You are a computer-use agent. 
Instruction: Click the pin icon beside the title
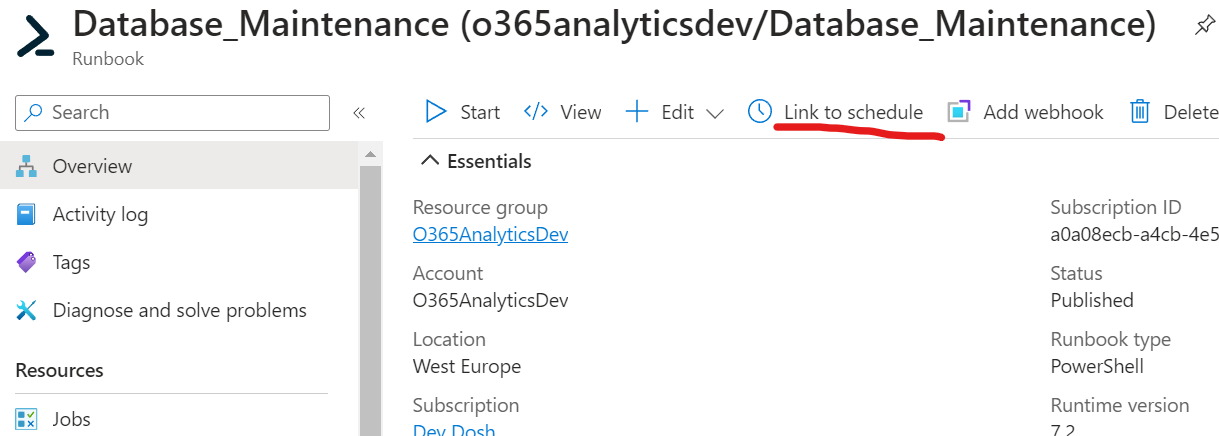click(1205, 27)
